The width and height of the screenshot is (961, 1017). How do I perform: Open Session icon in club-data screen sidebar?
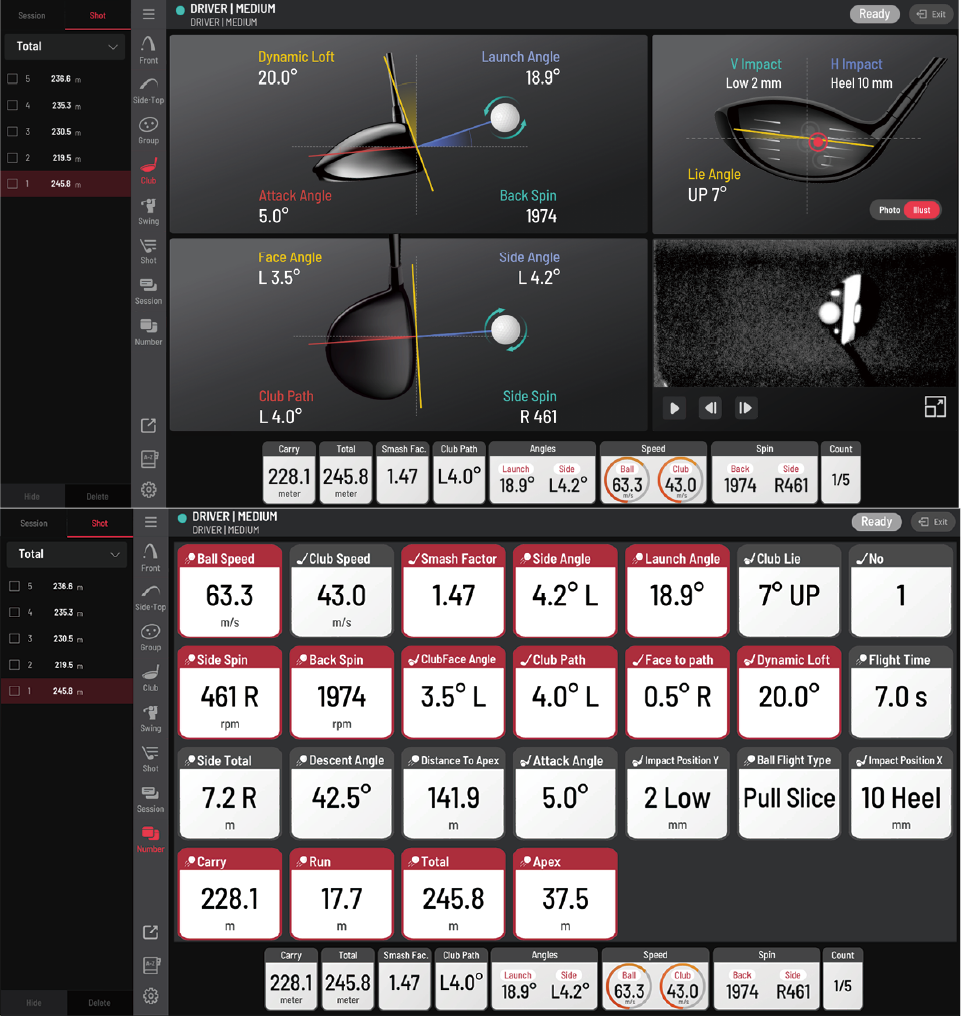[x=148, y=291]
